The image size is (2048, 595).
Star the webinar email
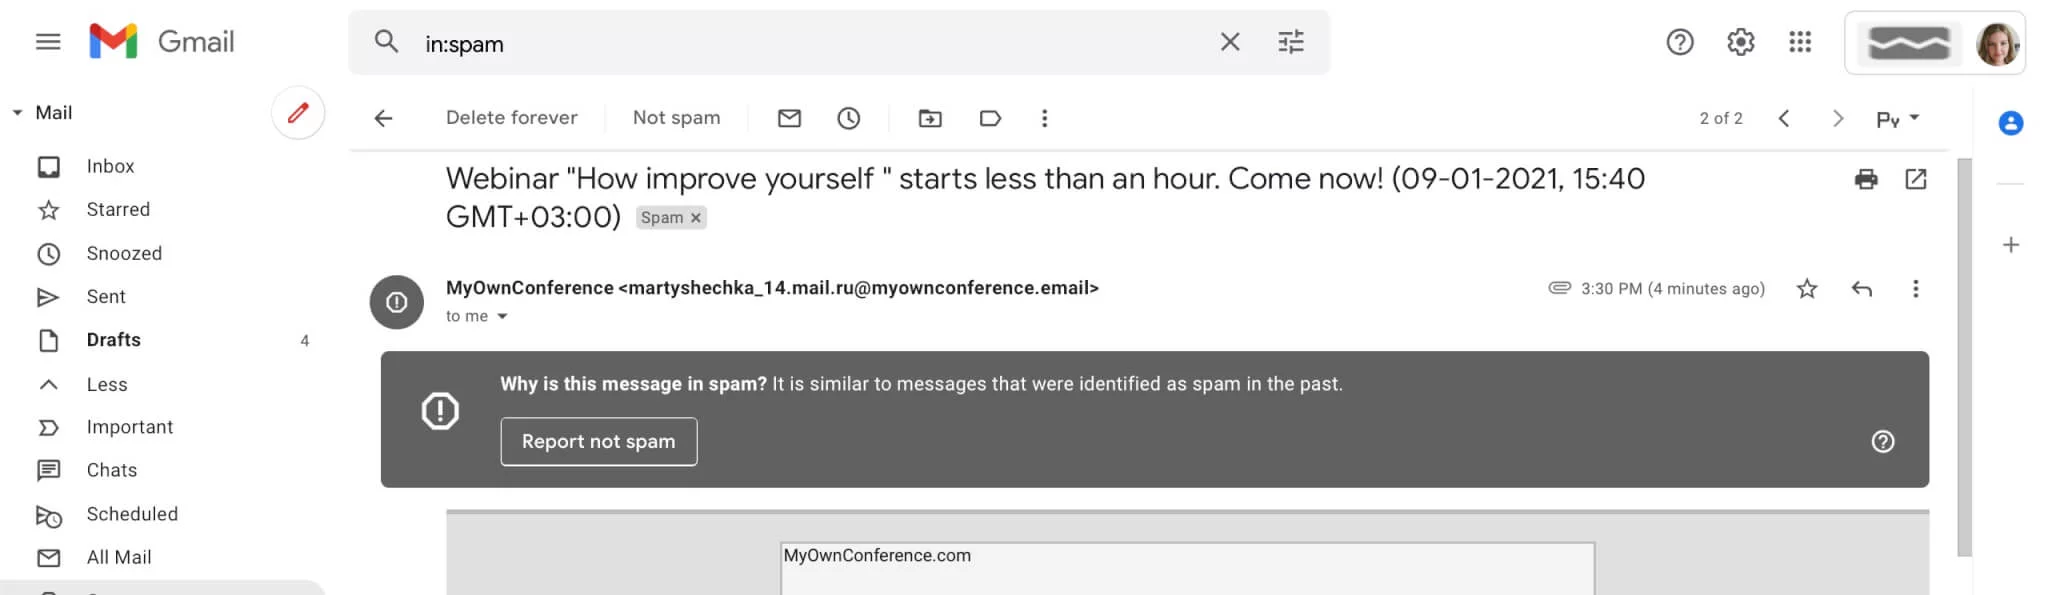coord(1807,289)
